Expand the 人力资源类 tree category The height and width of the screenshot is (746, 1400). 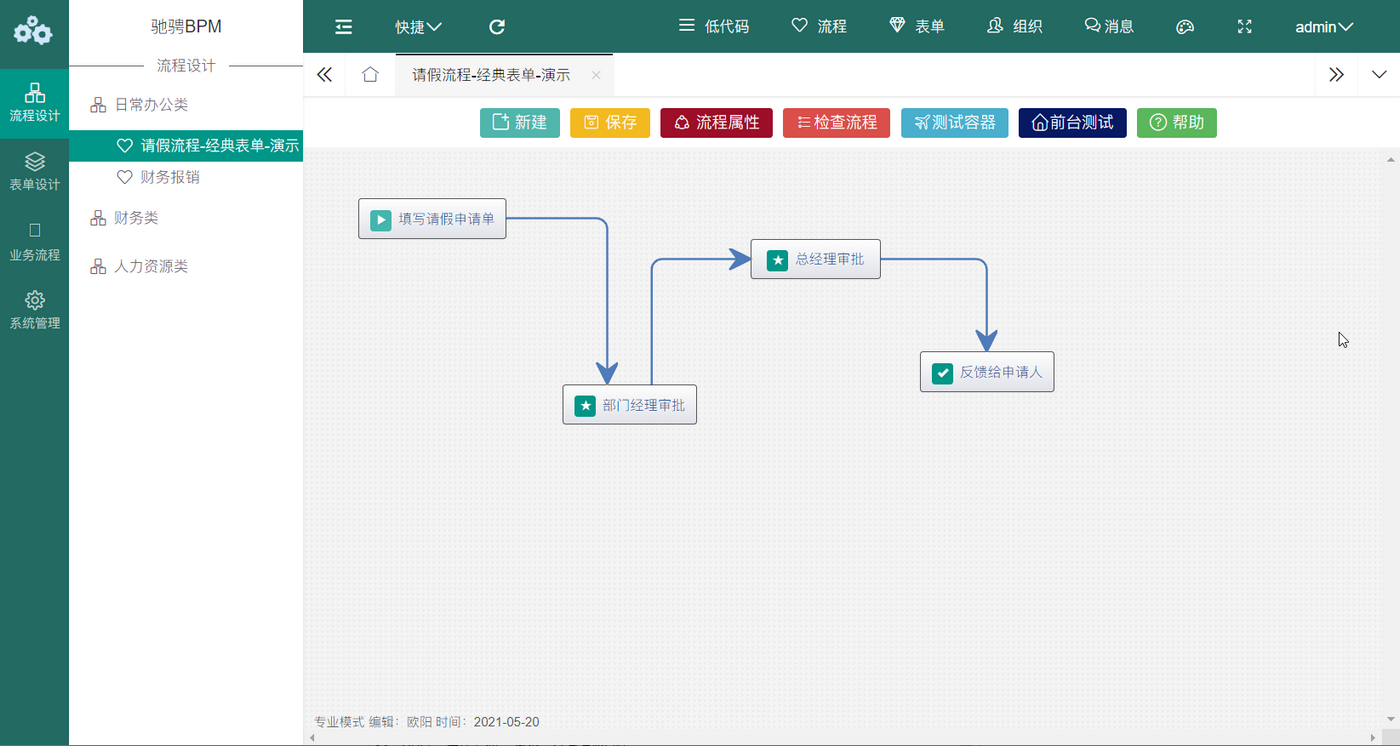click(x=139, y=267)
